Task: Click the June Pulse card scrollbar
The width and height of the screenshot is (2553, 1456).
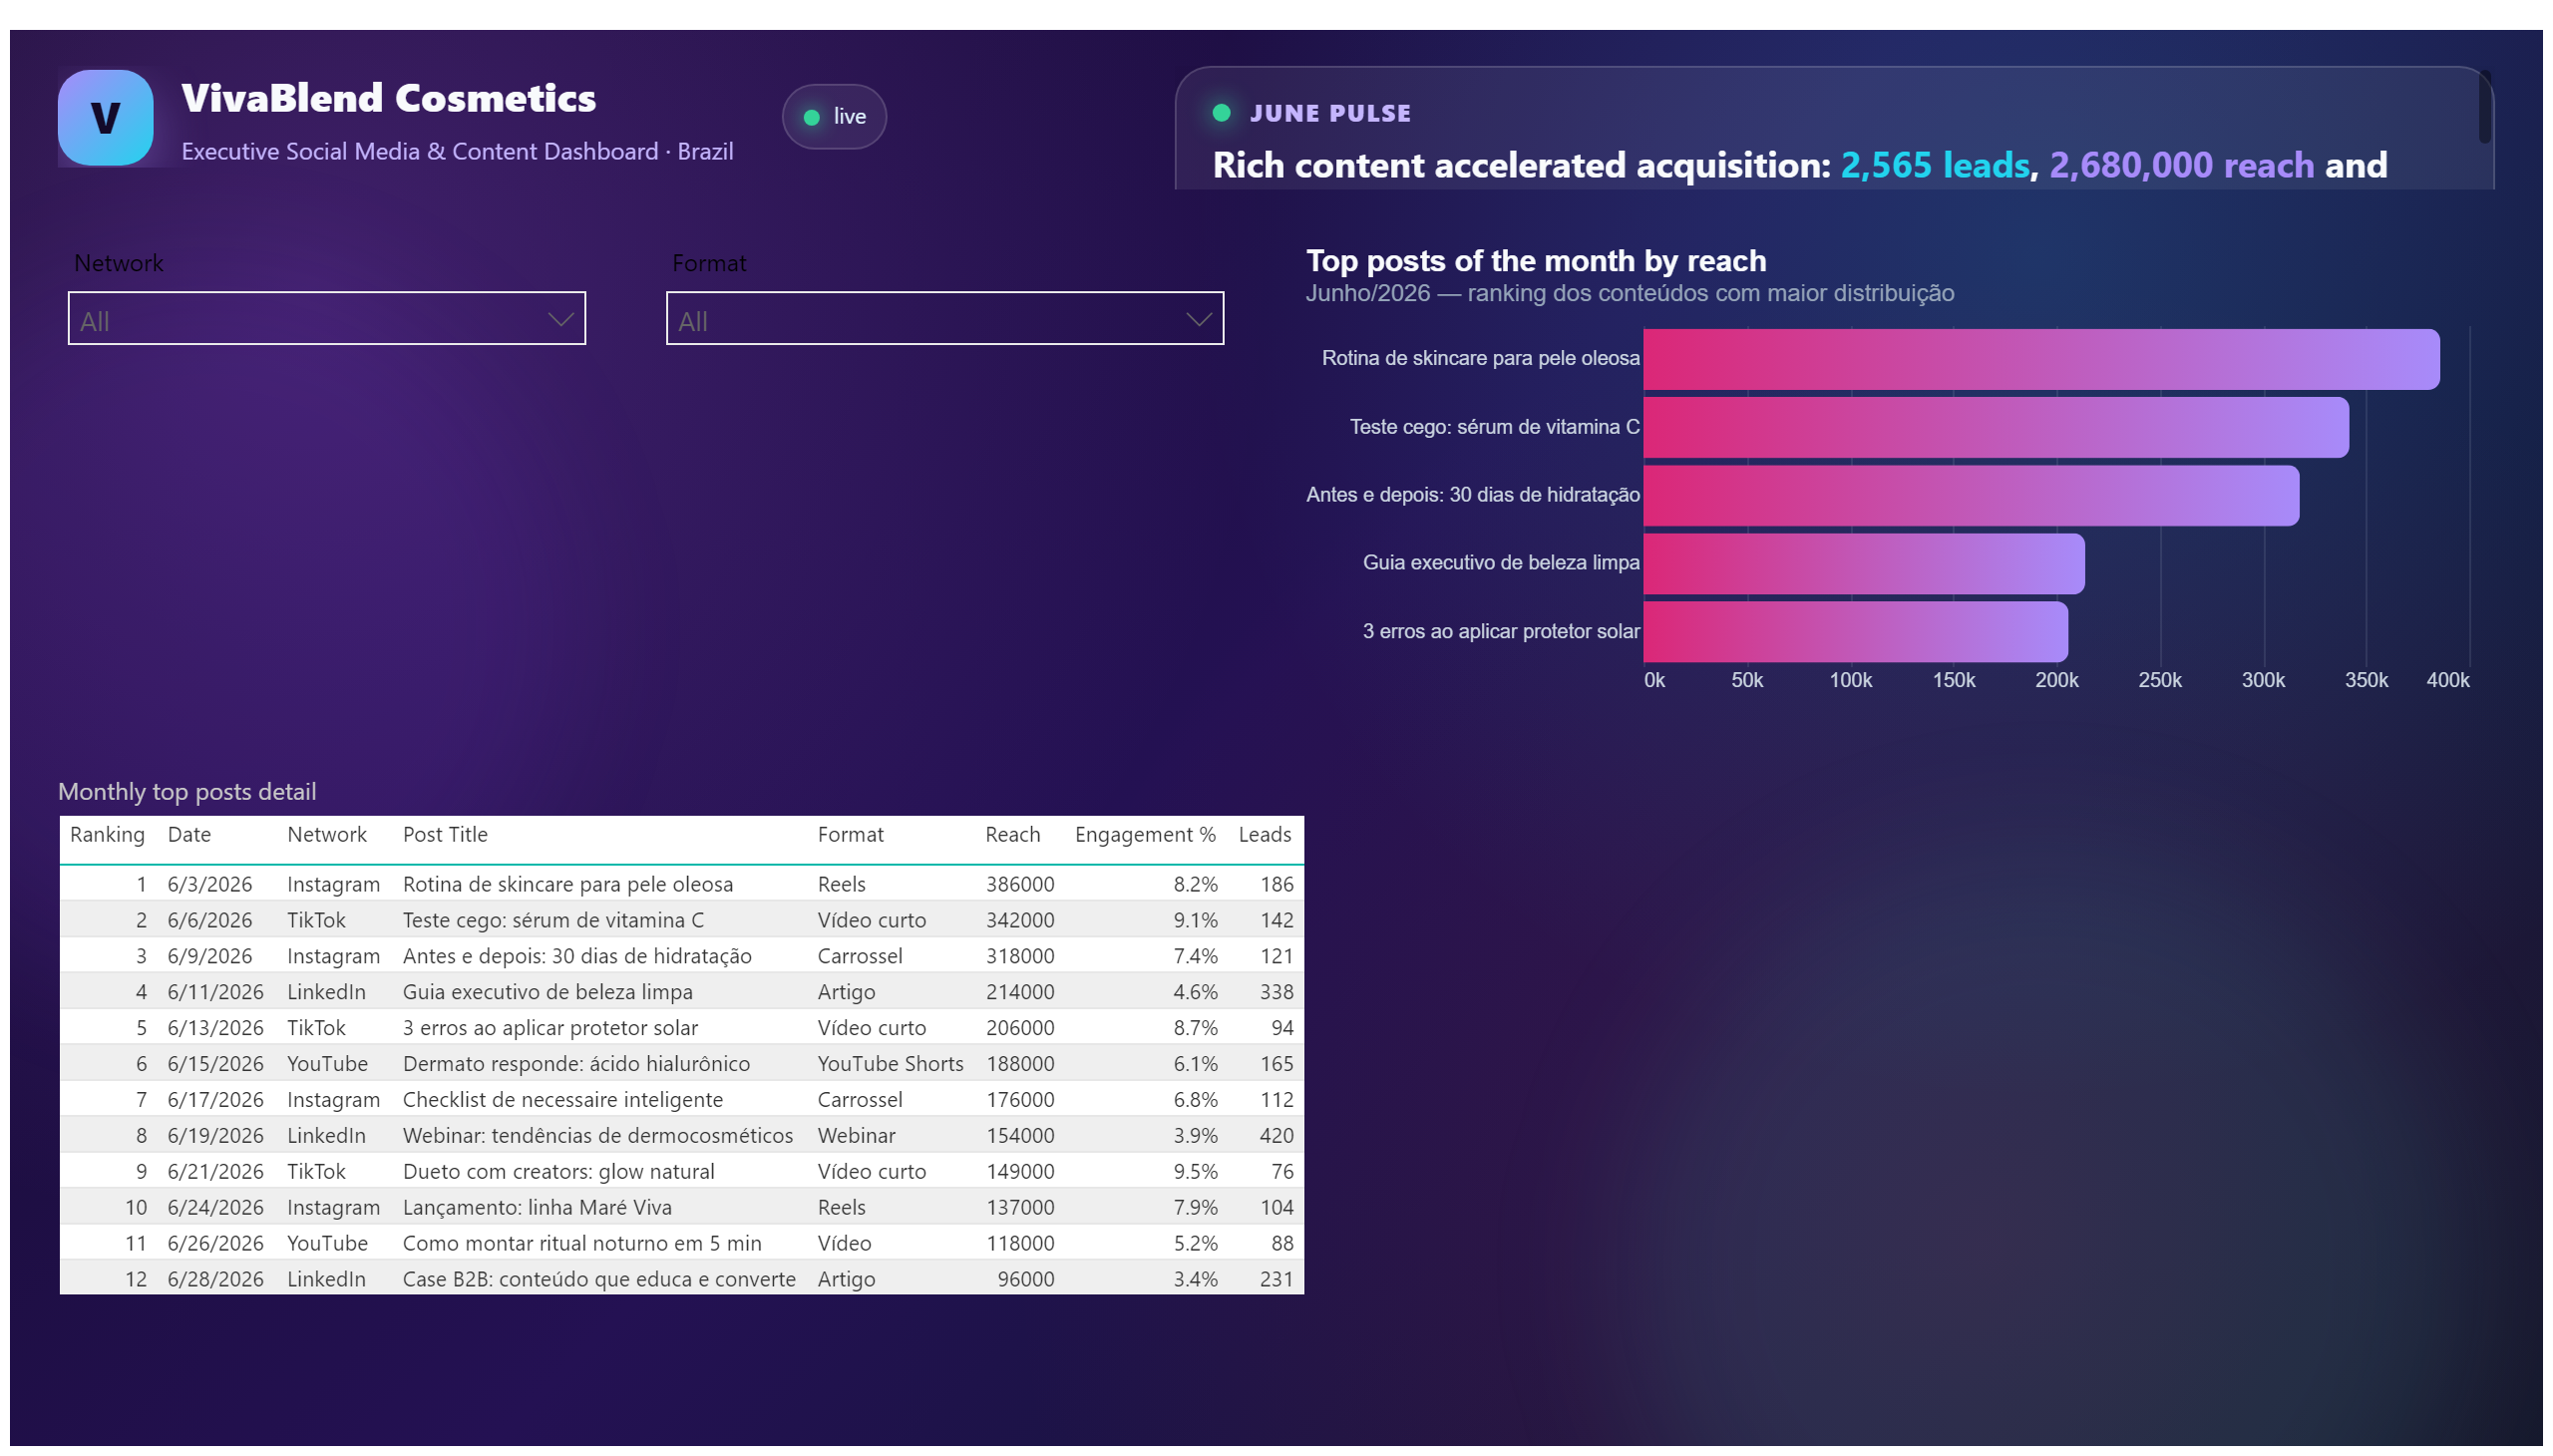Action: (x=2484, y=107)
